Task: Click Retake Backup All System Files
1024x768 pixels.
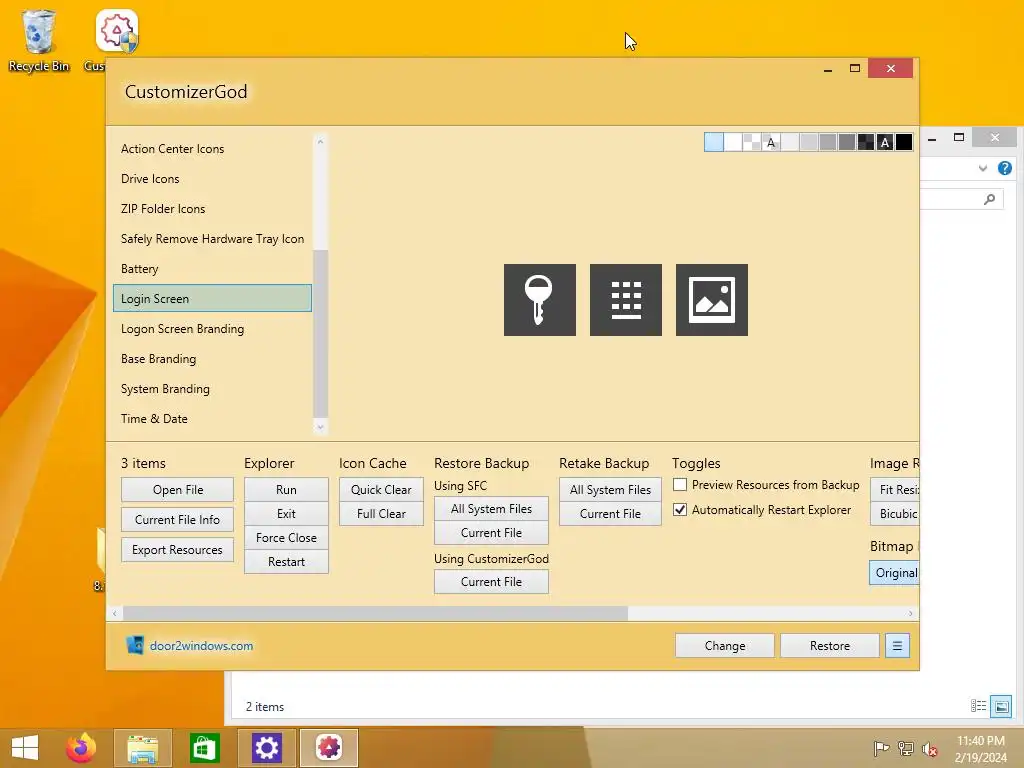Action: coord(611,490)
